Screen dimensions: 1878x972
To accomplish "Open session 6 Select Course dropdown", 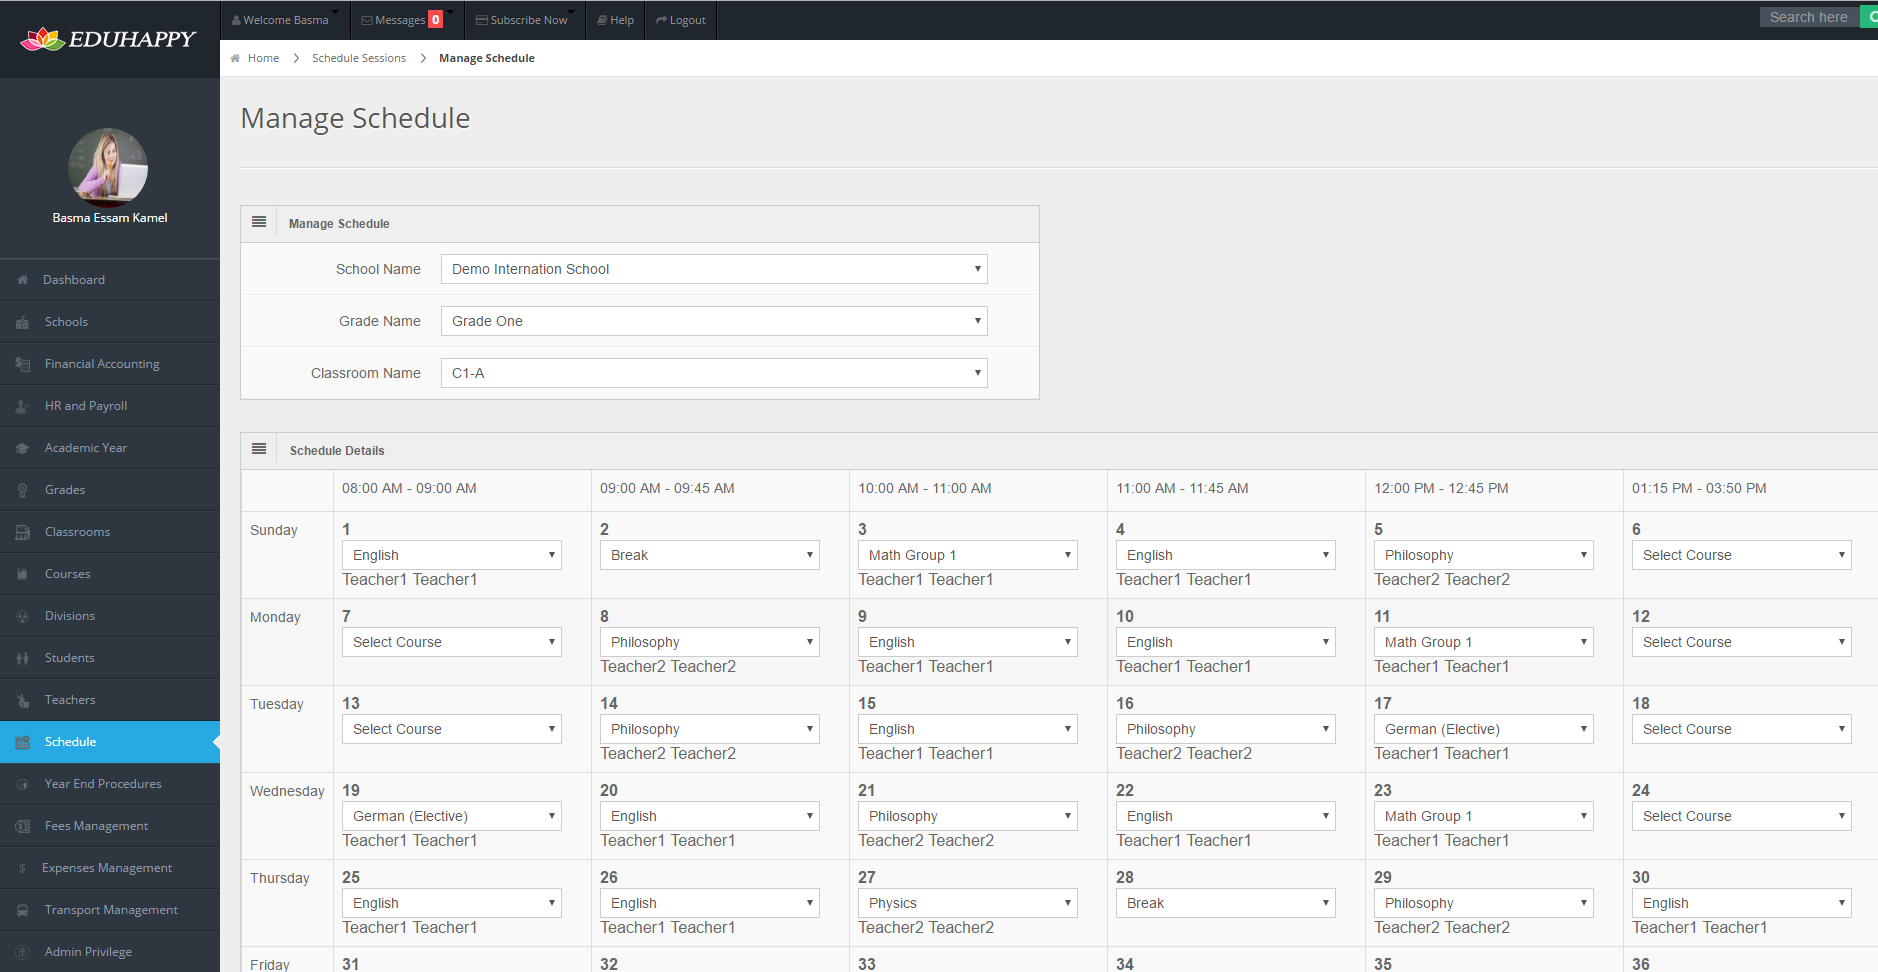I will click(1742, 555).
